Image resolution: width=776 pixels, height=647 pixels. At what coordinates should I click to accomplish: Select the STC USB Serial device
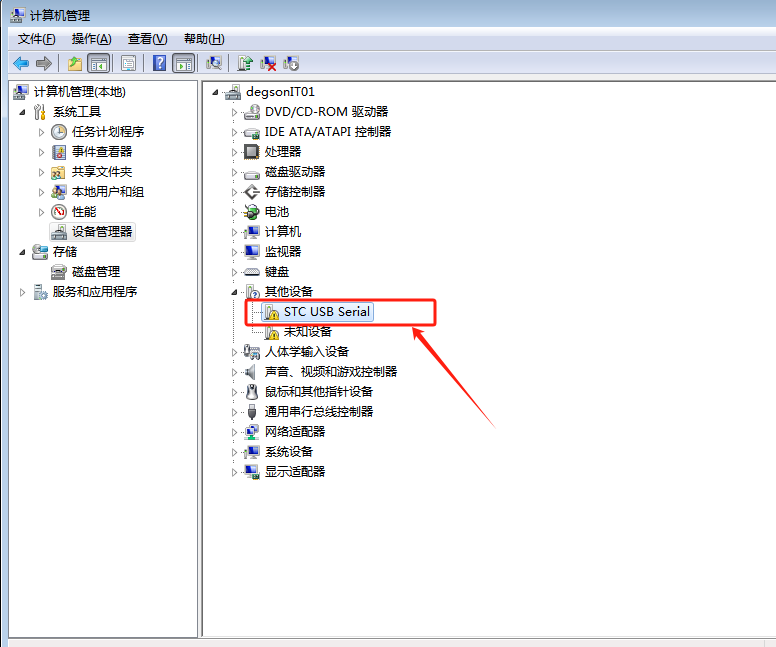pos(327,311)
